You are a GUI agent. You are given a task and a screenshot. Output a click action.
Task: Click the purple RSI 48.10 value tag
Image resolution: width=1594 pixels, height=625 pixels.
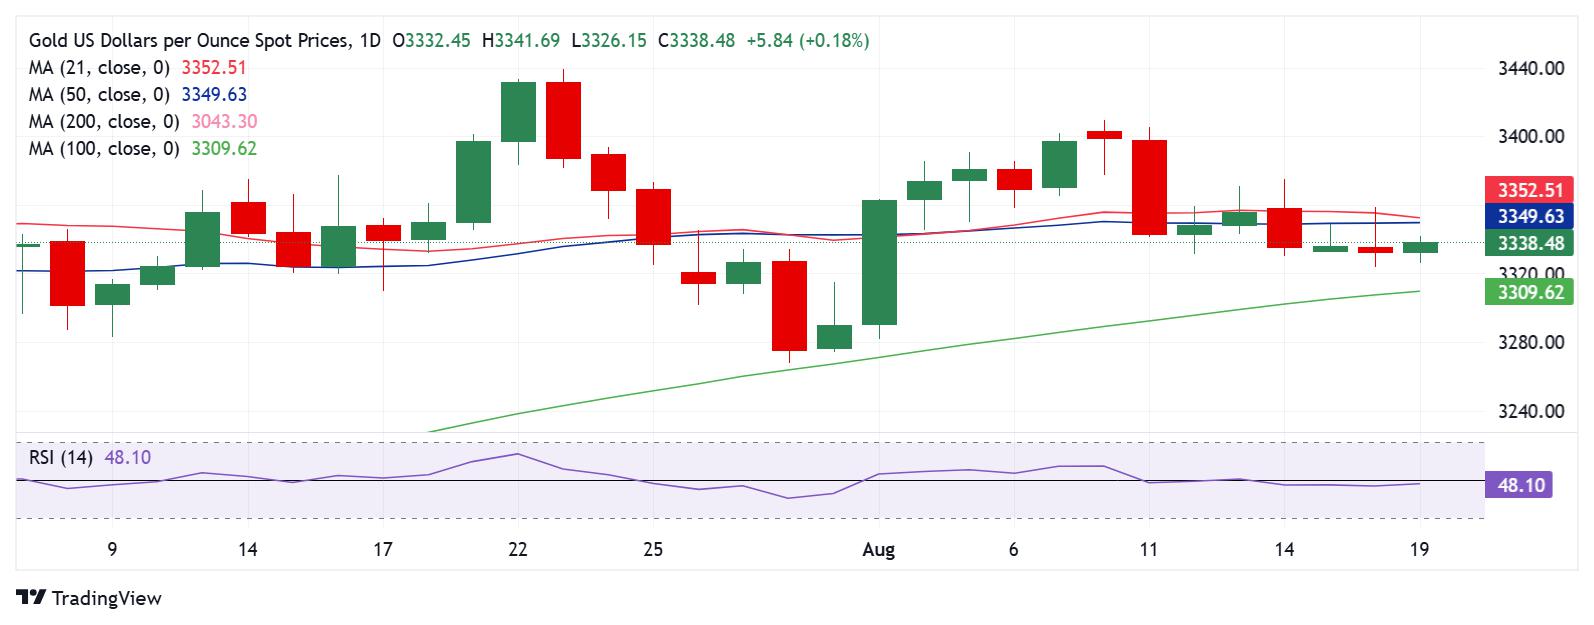tap(1519, 486)
